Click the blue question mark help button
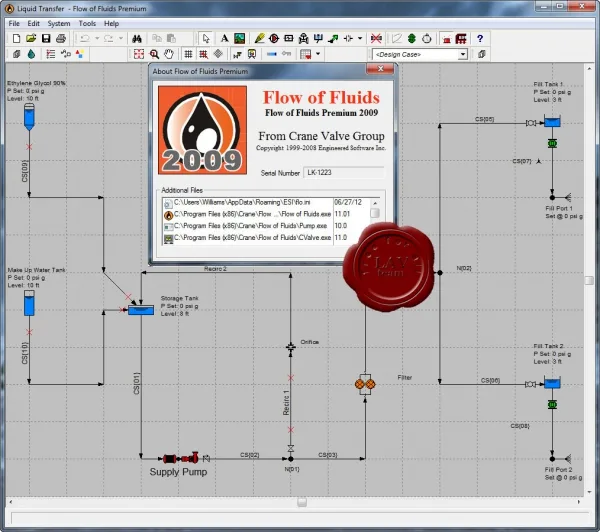600x532 pixels. click(x=480, y=38)
